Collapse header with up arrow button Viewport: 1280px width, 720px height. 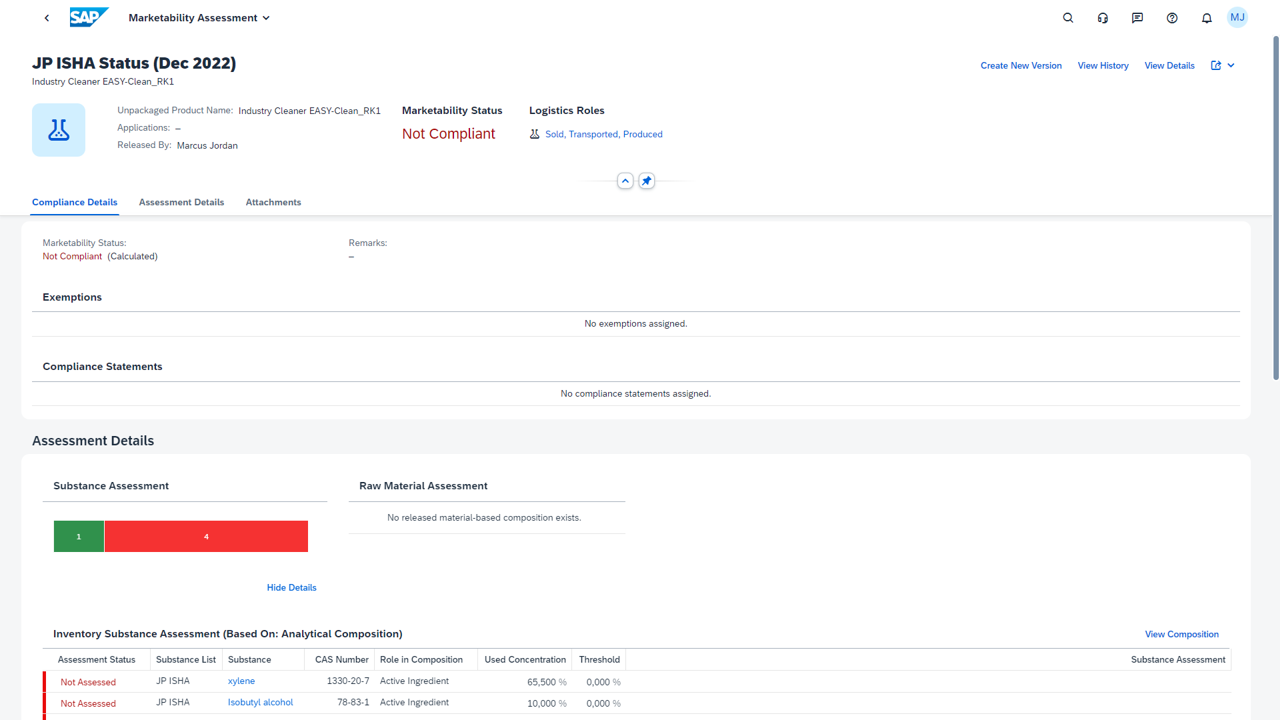coord(625,181)
